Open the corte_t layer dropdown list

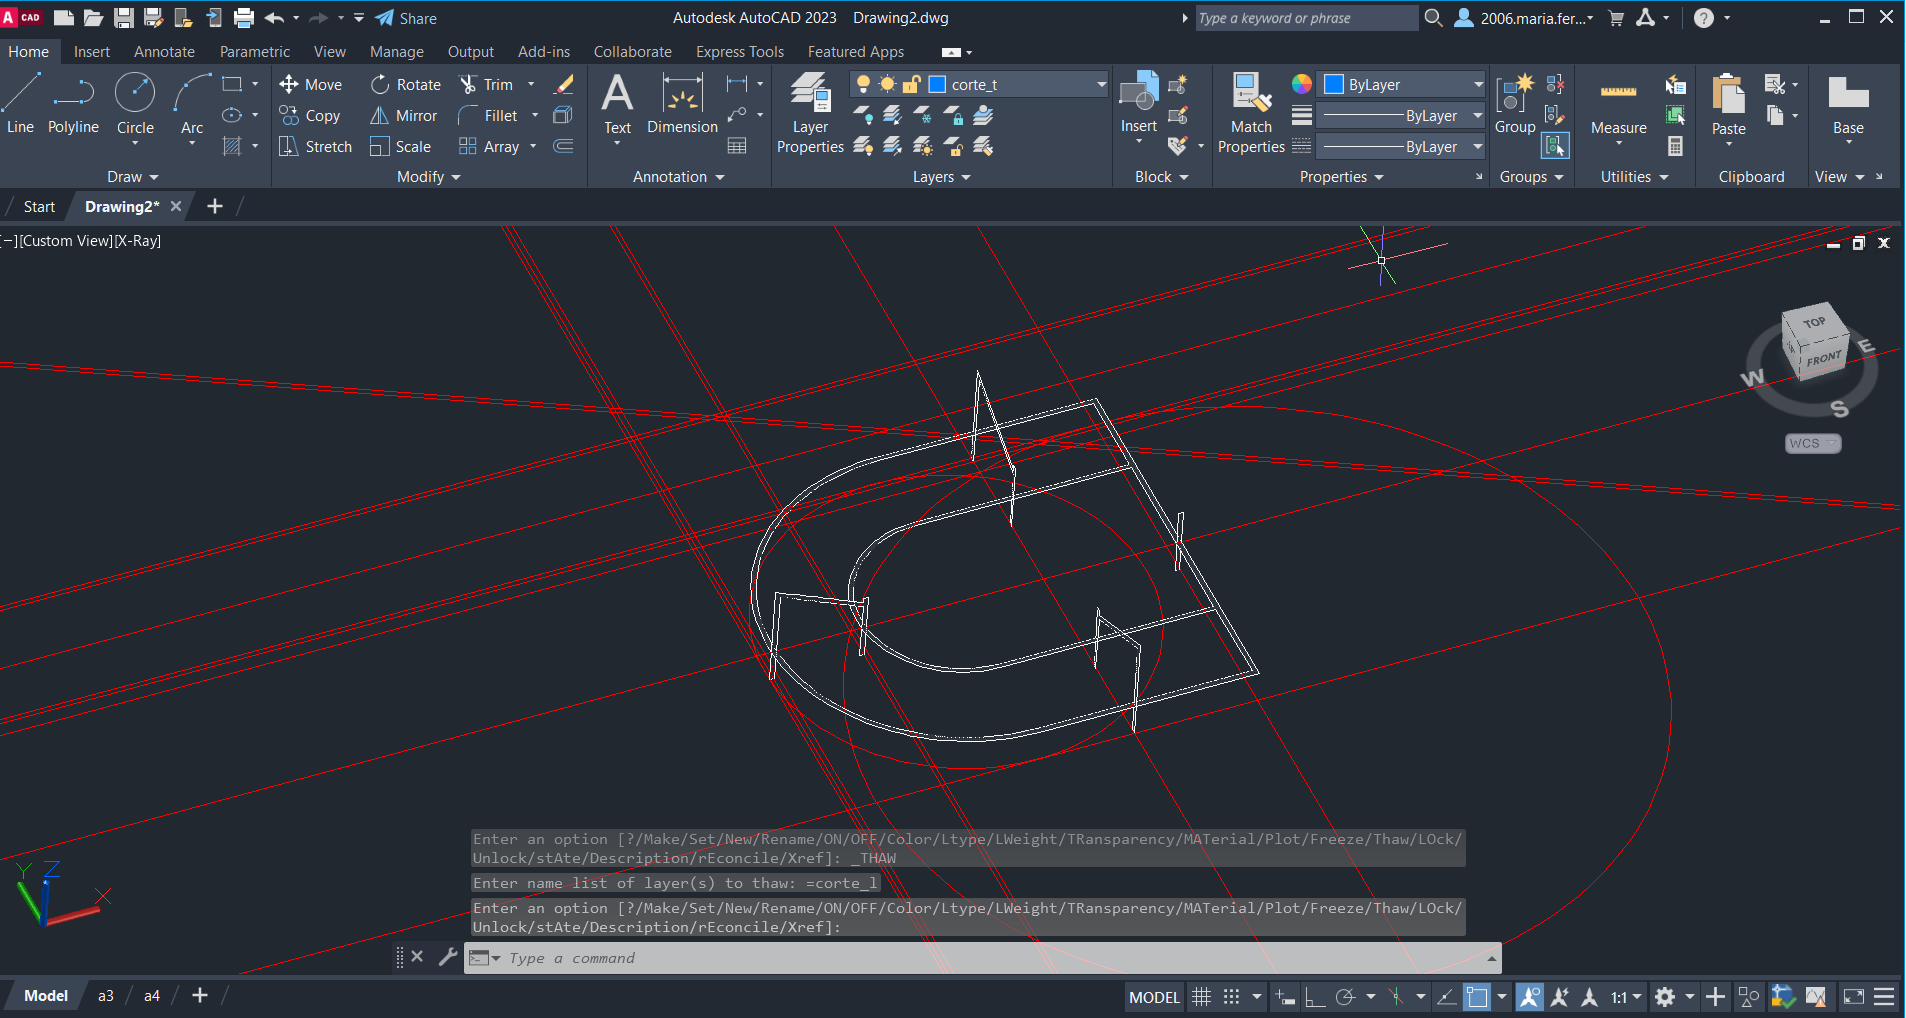(x=1100, y=85)
